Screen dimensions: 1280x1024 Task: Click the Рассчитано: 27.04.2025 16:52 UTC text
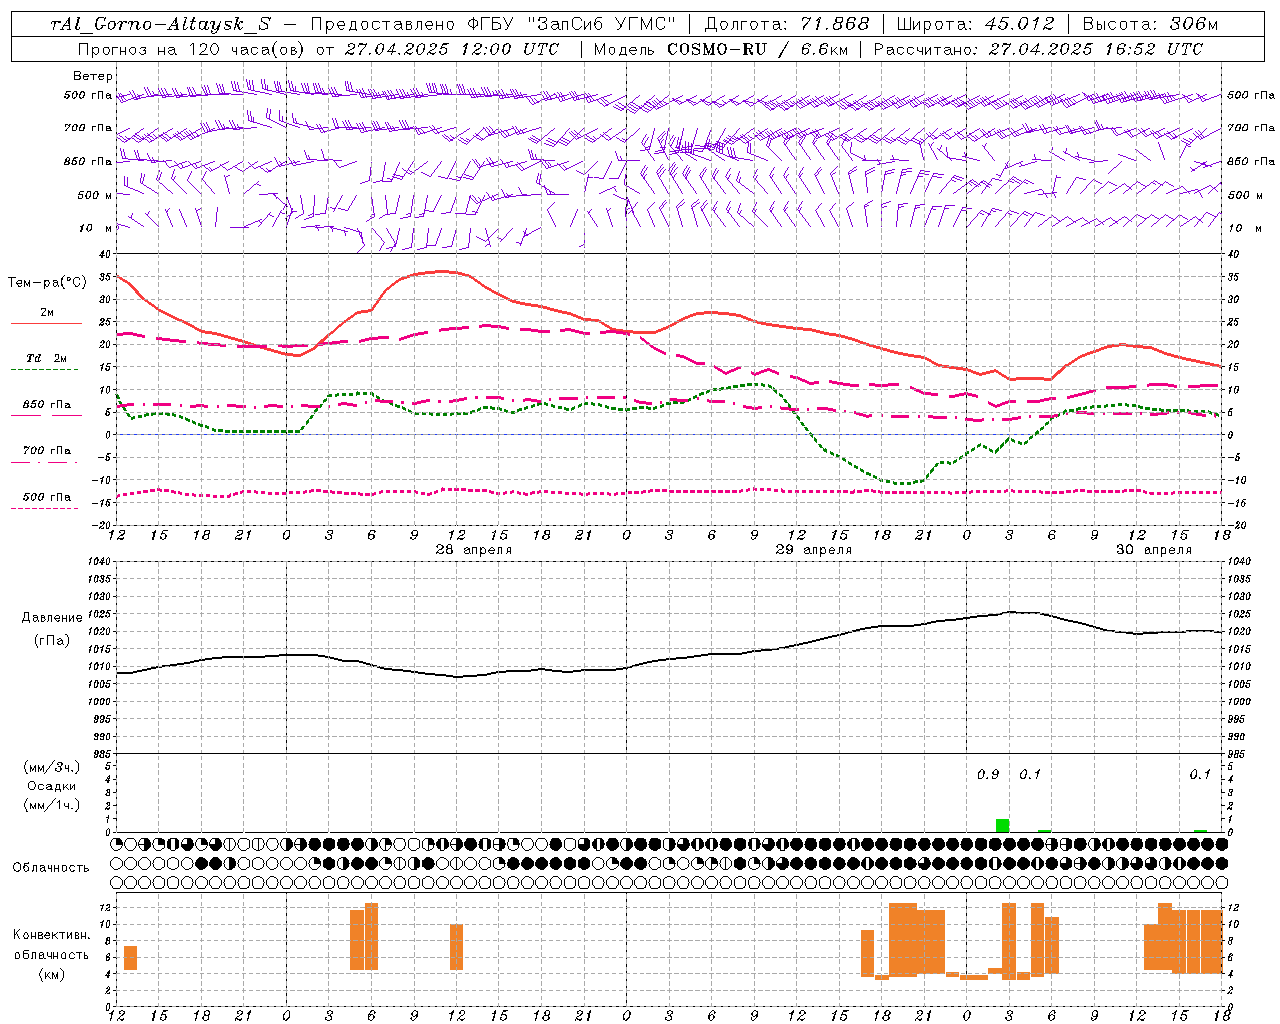click(x=1039, y=49)
